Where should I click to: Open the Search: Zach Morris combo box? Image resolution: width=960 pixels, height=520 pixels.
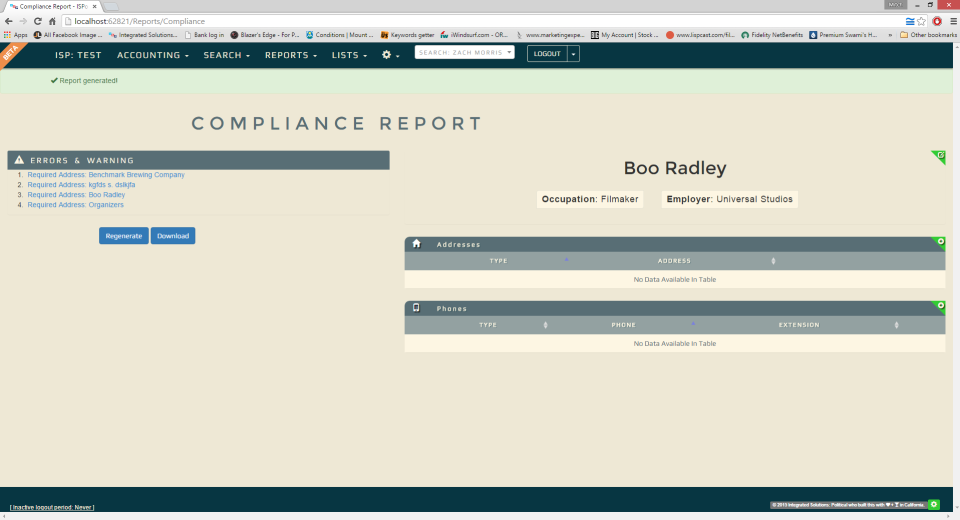(x=464, y=53)
